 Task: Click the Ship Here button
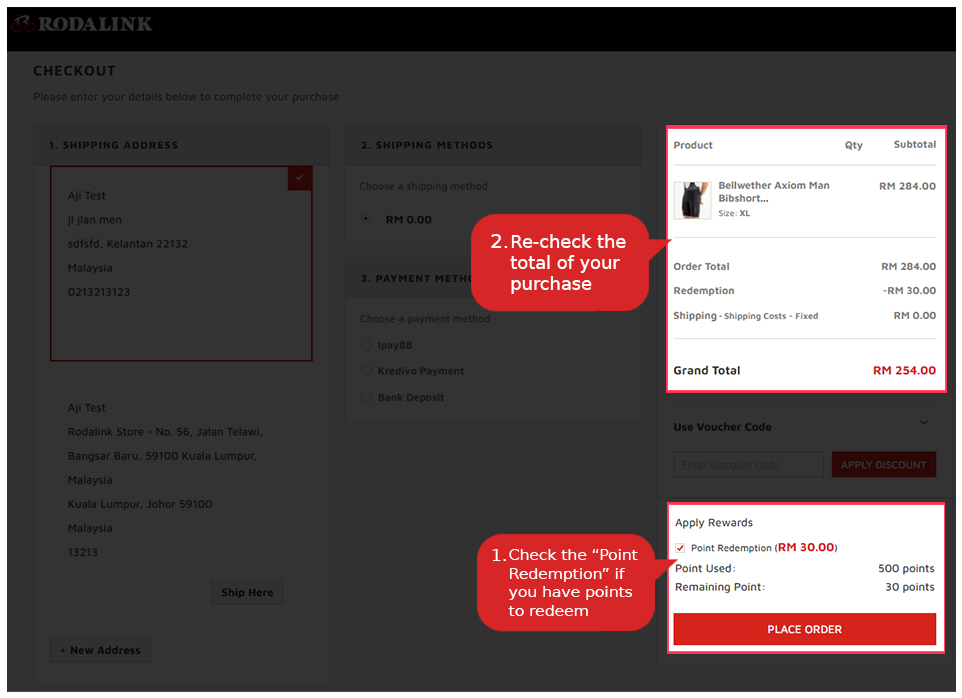[x=246, y=592]
